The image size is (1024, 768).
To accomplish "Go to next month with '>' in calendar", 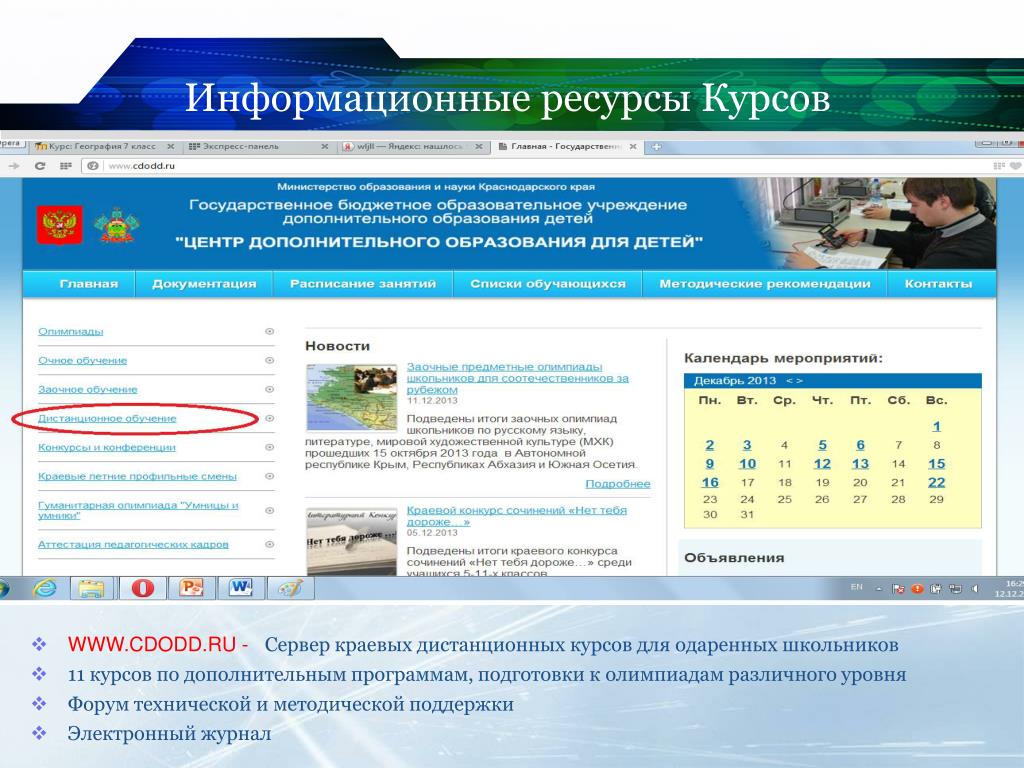I will 799,381.
